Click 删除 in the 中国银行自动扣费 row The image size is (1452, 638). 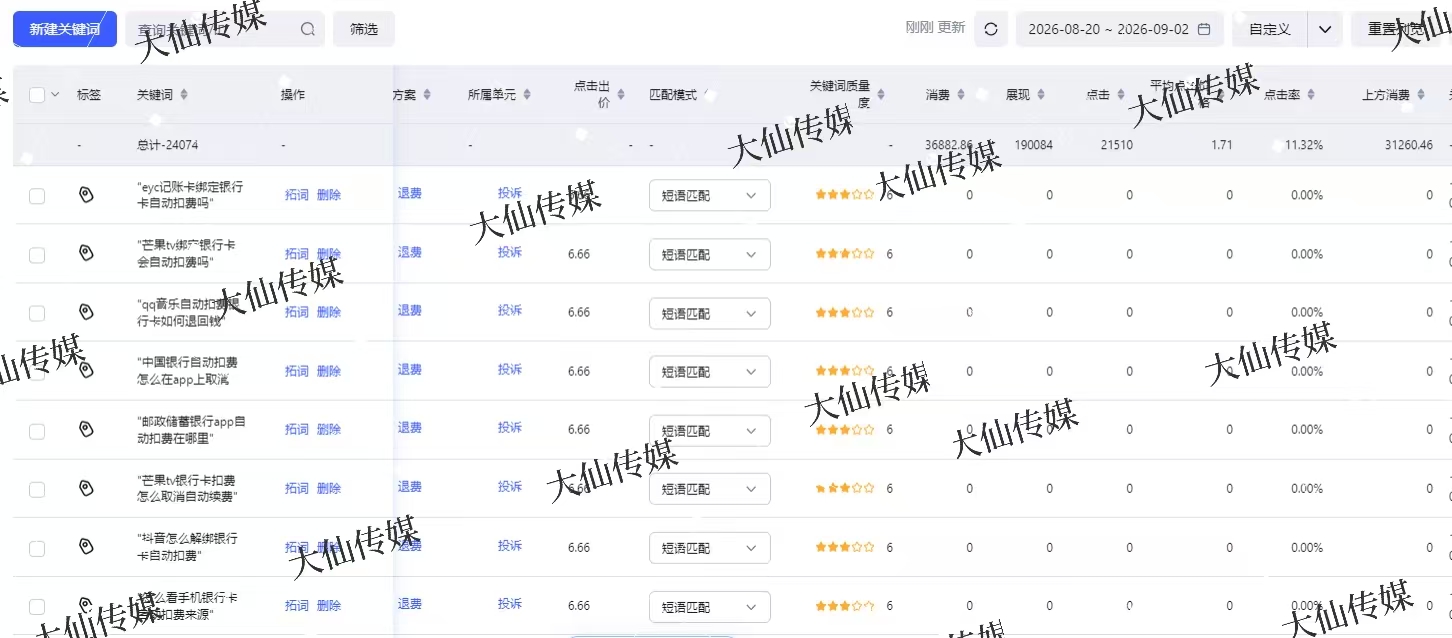click(x=329, y=371)
